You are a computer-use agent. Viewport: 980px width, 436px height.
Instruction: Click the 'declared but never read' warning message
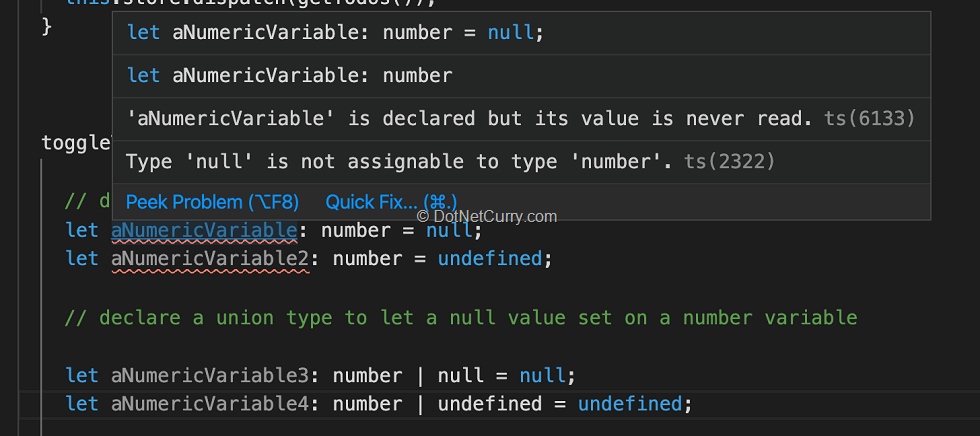coord(470,119)
